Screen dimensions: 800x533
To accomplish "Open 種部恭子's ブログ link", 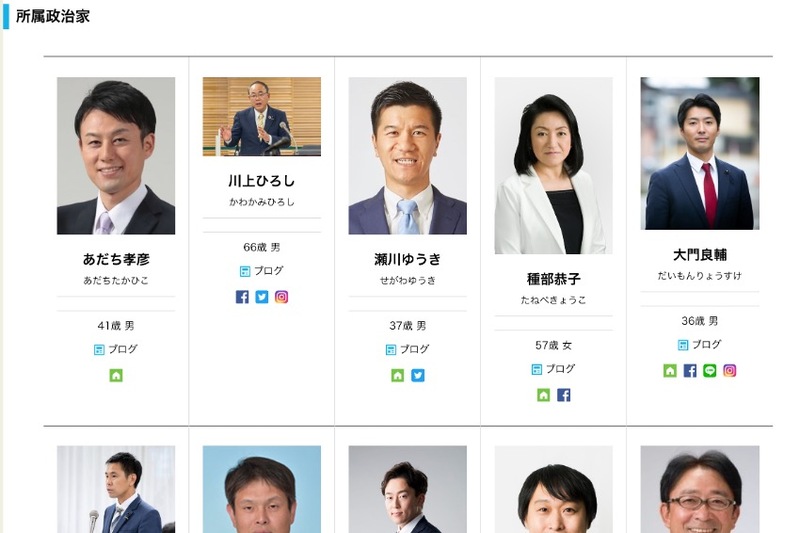I will click(554, 369).
